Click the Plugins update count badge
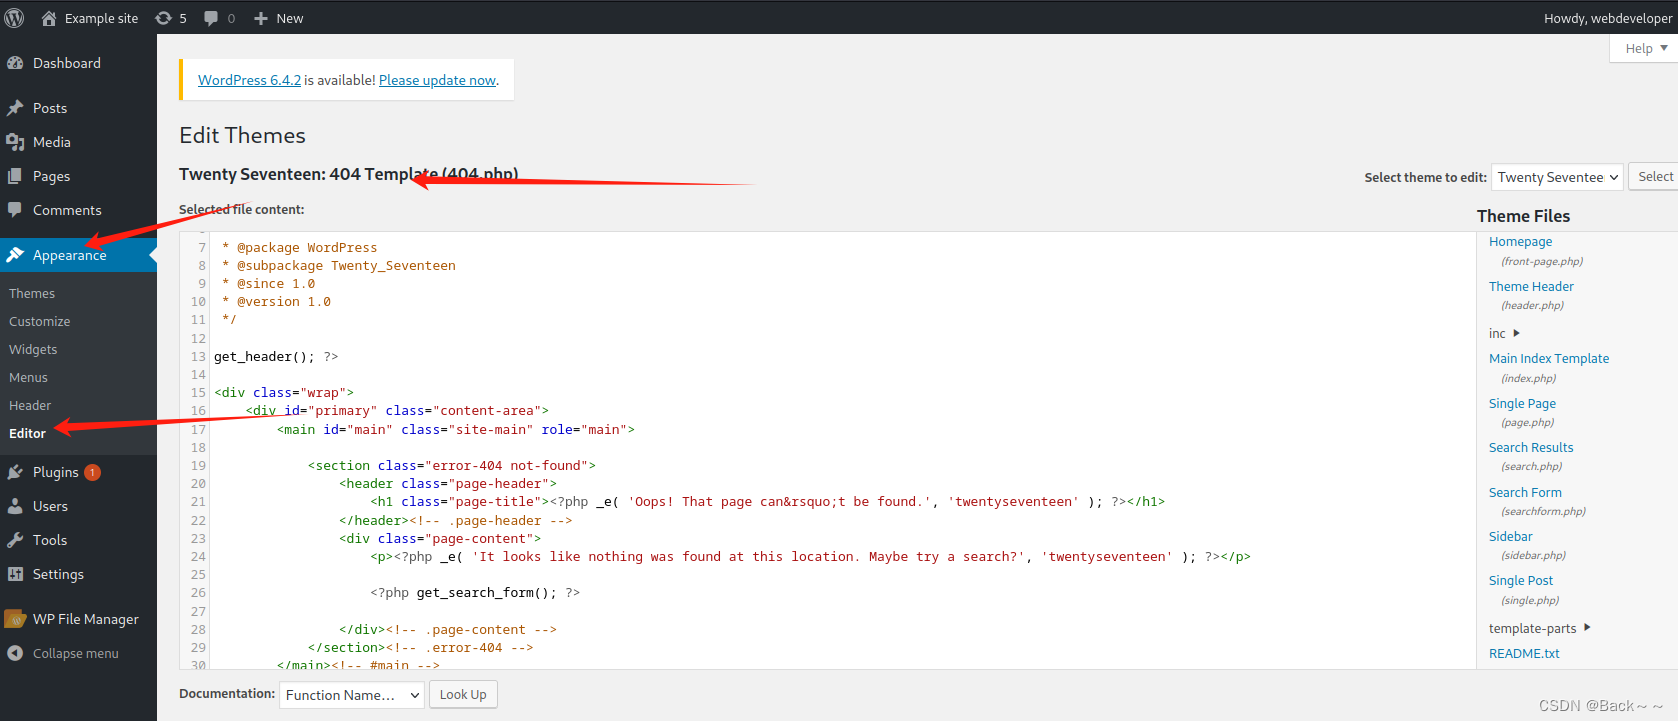 point(92,472)
